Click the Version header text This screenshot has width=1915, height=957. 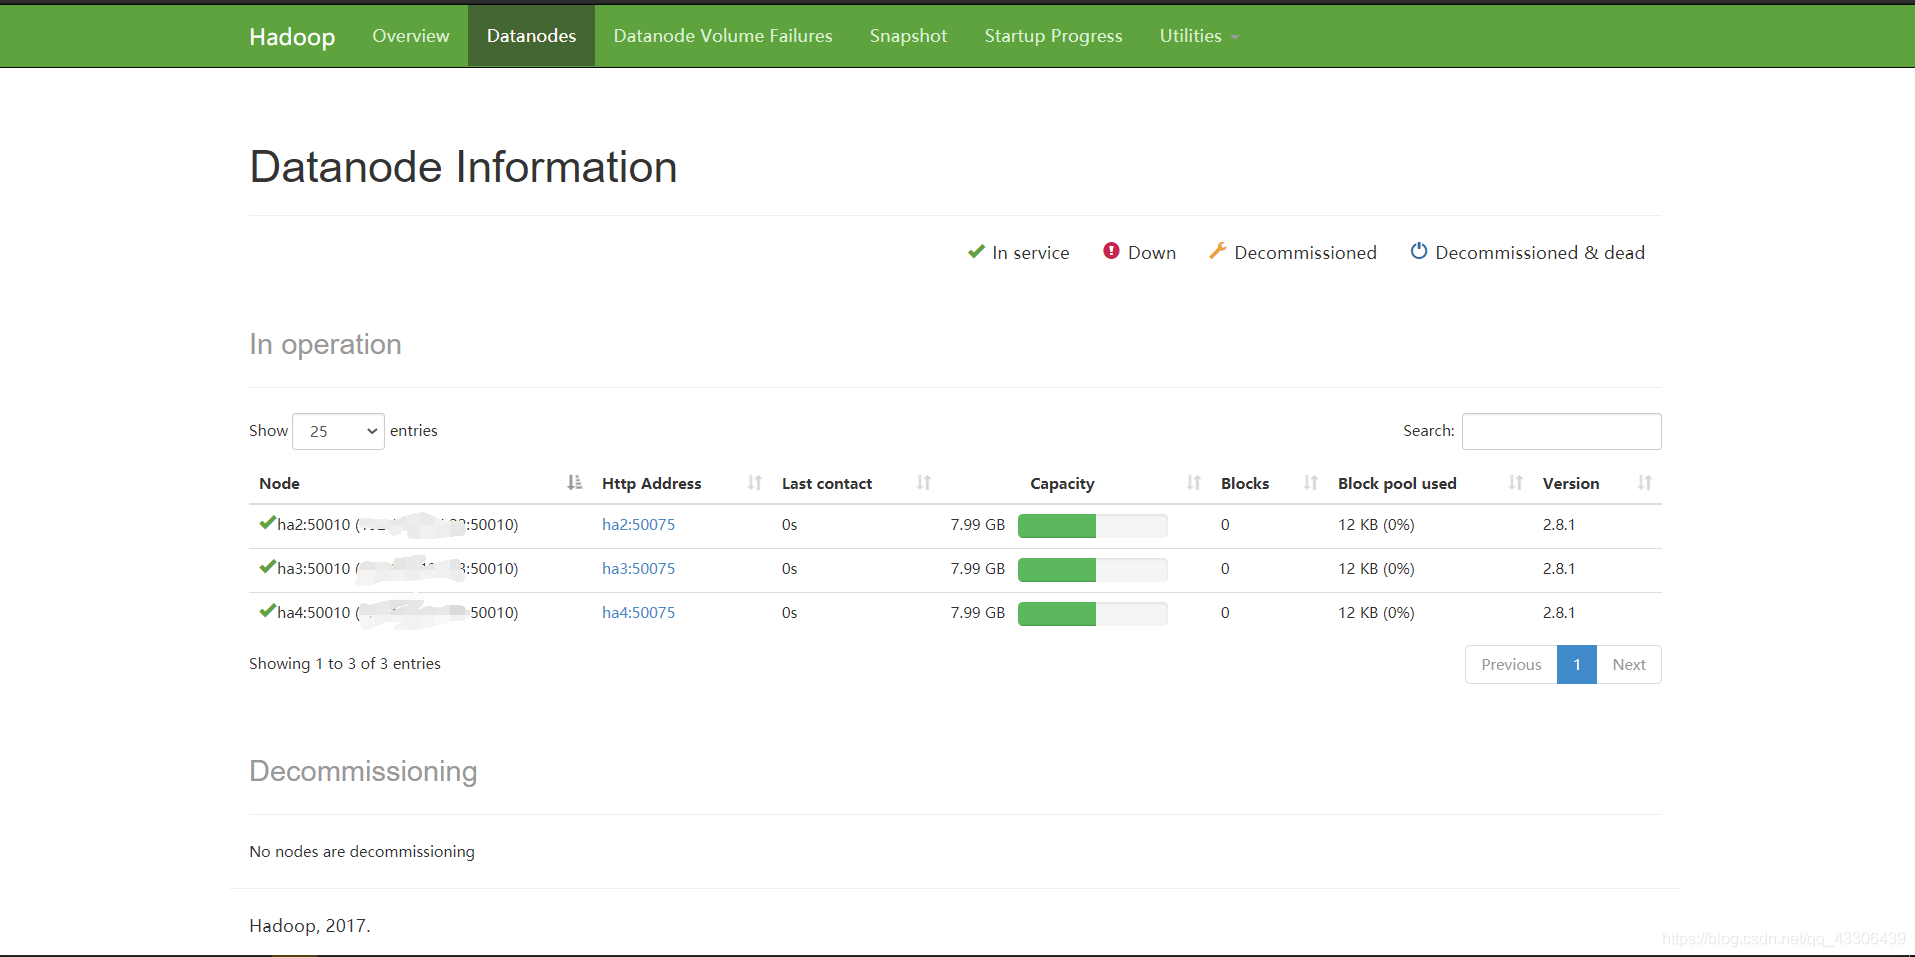click(x=1571, y=484)
